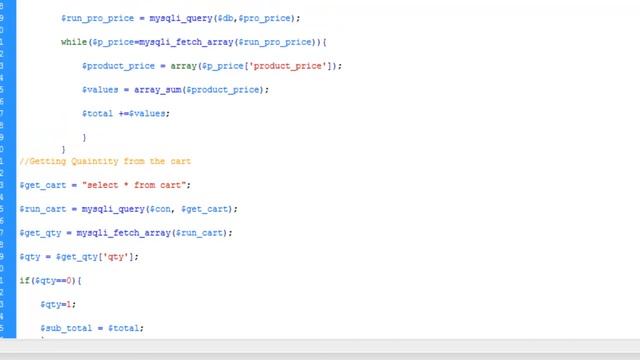Click the $sub_total = $total line
Viewport: 640px width, 360px height.
pos(92,328)
